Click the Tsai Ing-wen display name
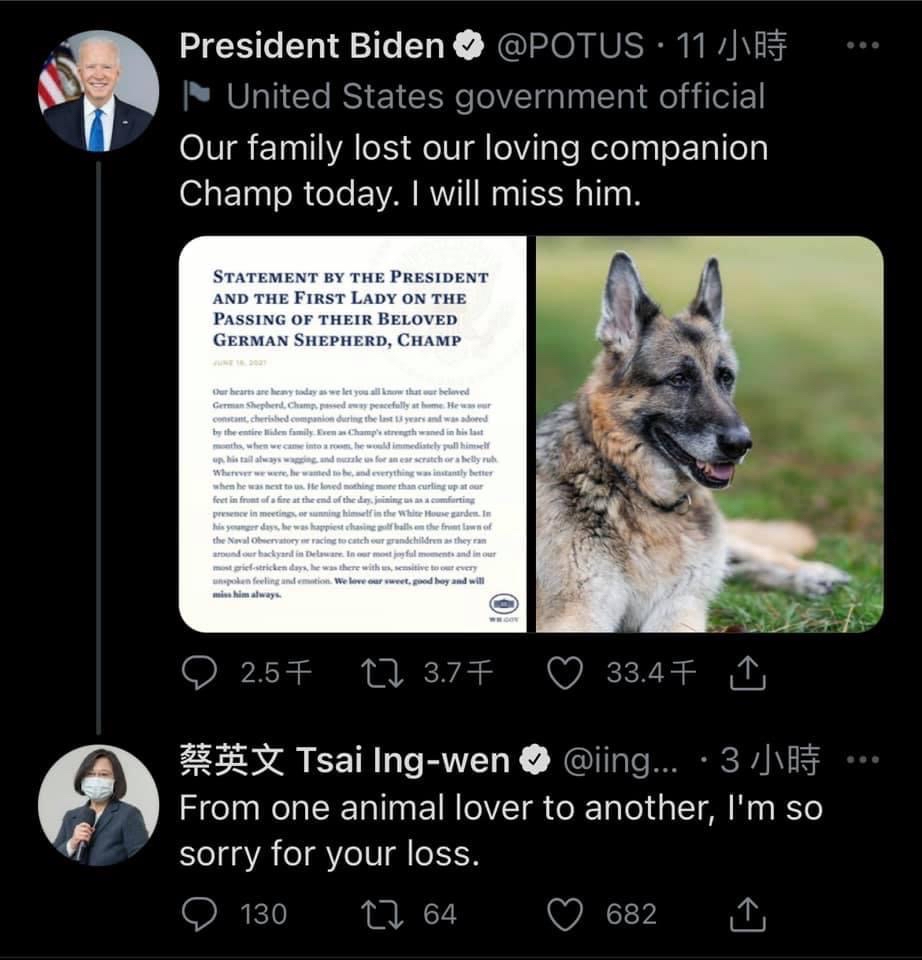Screen dimensions: 922x960 coord(345,761)
